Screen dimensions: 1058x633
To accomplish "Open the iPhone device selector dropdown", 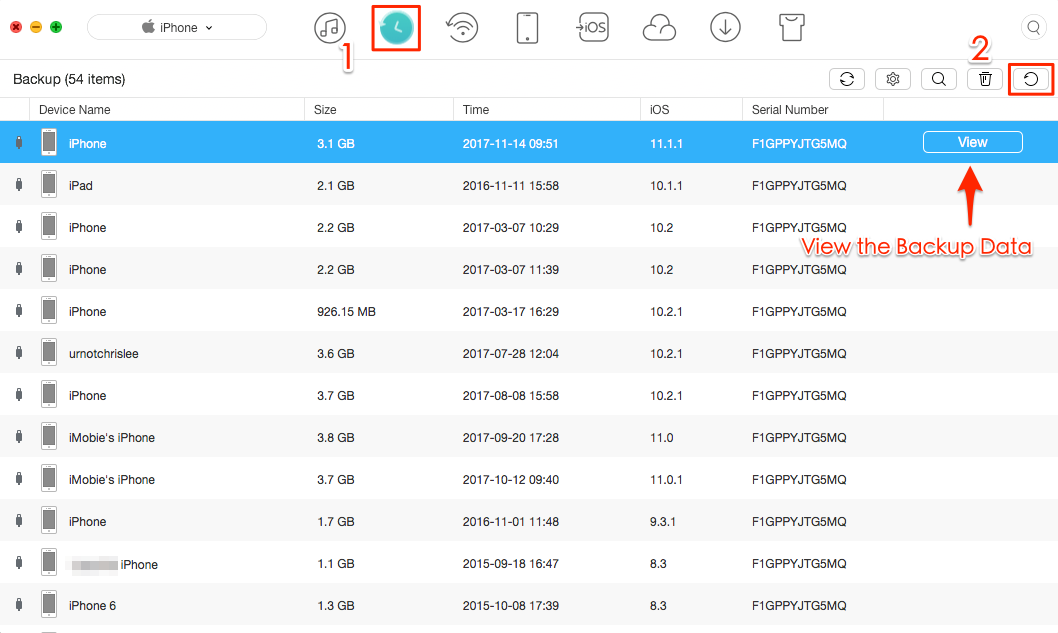I will [x=177, y=28].
